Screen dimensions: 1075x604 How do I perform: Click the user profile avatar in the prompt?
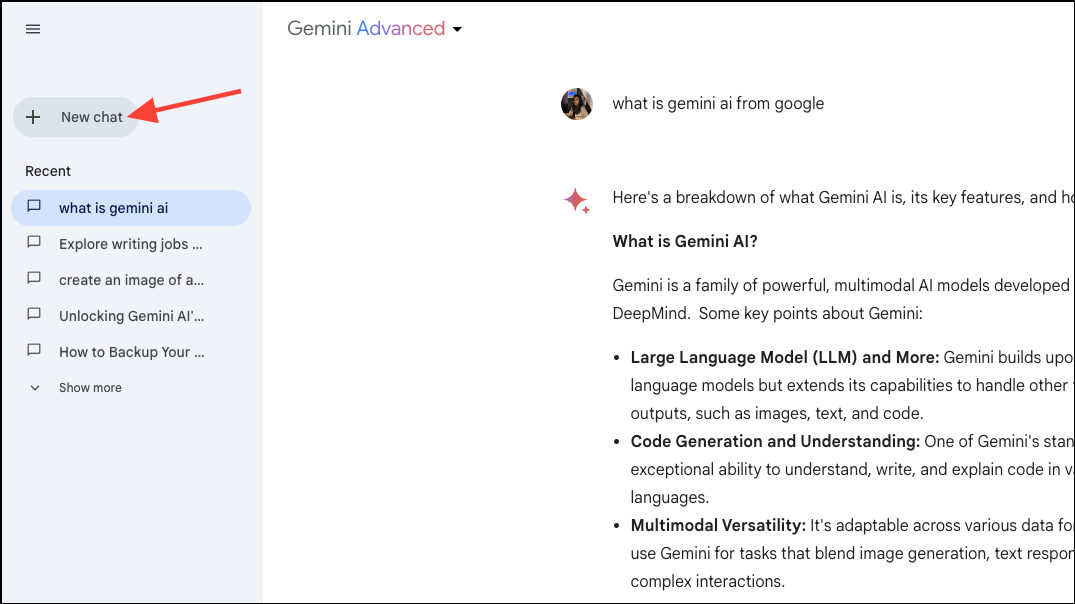click(x=577, y=104)
